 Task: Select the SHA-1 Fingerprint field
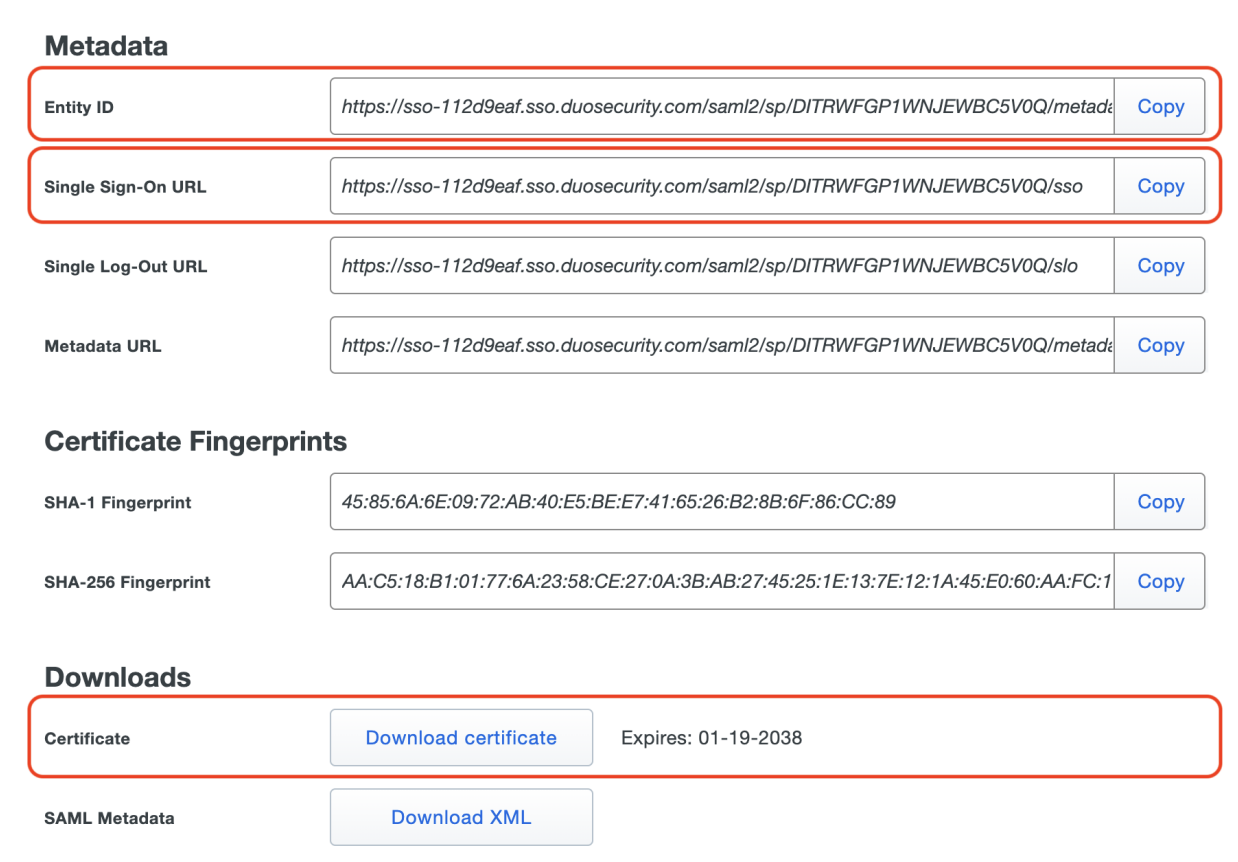pos(722,502)
